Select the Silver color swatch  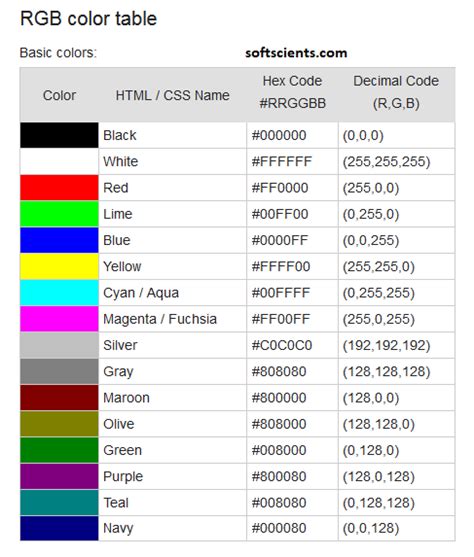[x=59, y=345]
